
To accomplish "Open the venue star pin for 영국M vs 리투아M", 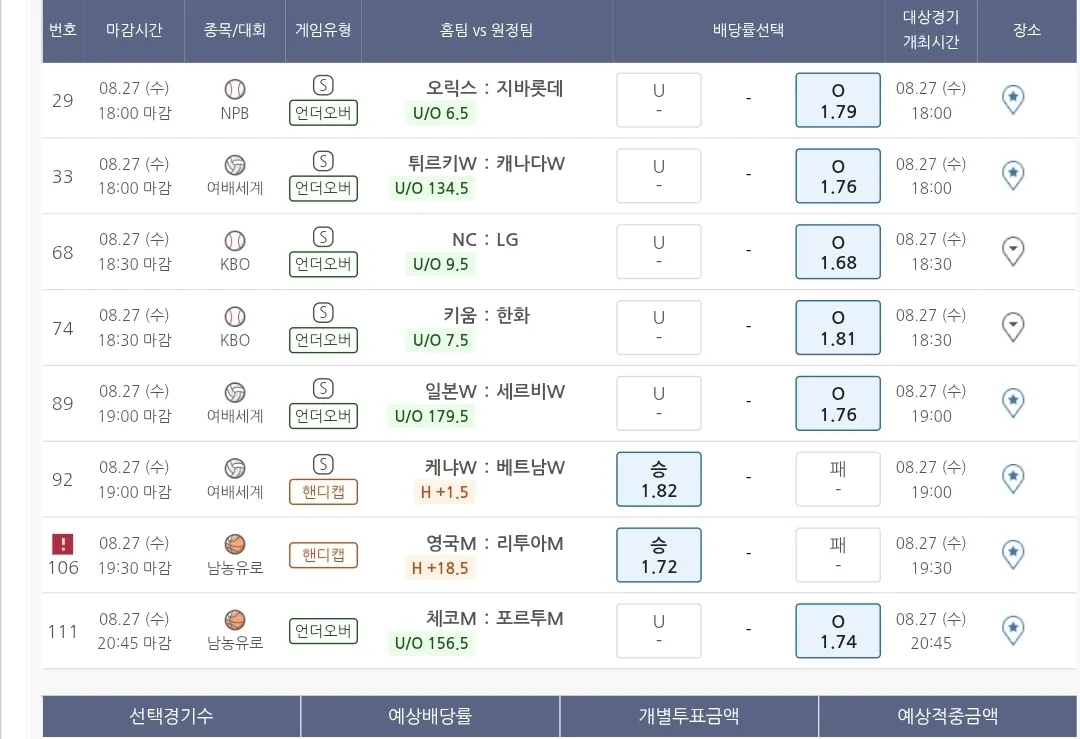I will click(1013, 553).
